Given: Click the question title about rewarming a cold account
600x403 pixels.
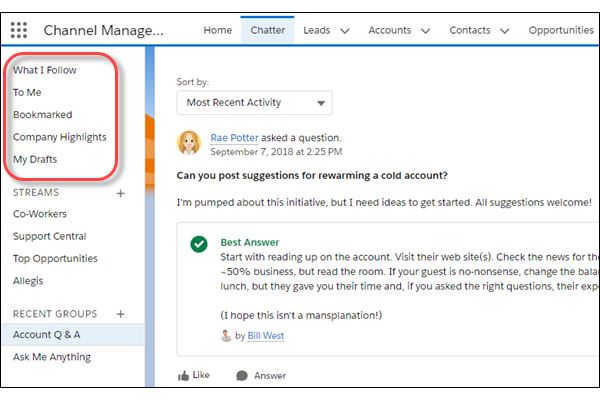Looking at the screenshot, I should point(312,176).
